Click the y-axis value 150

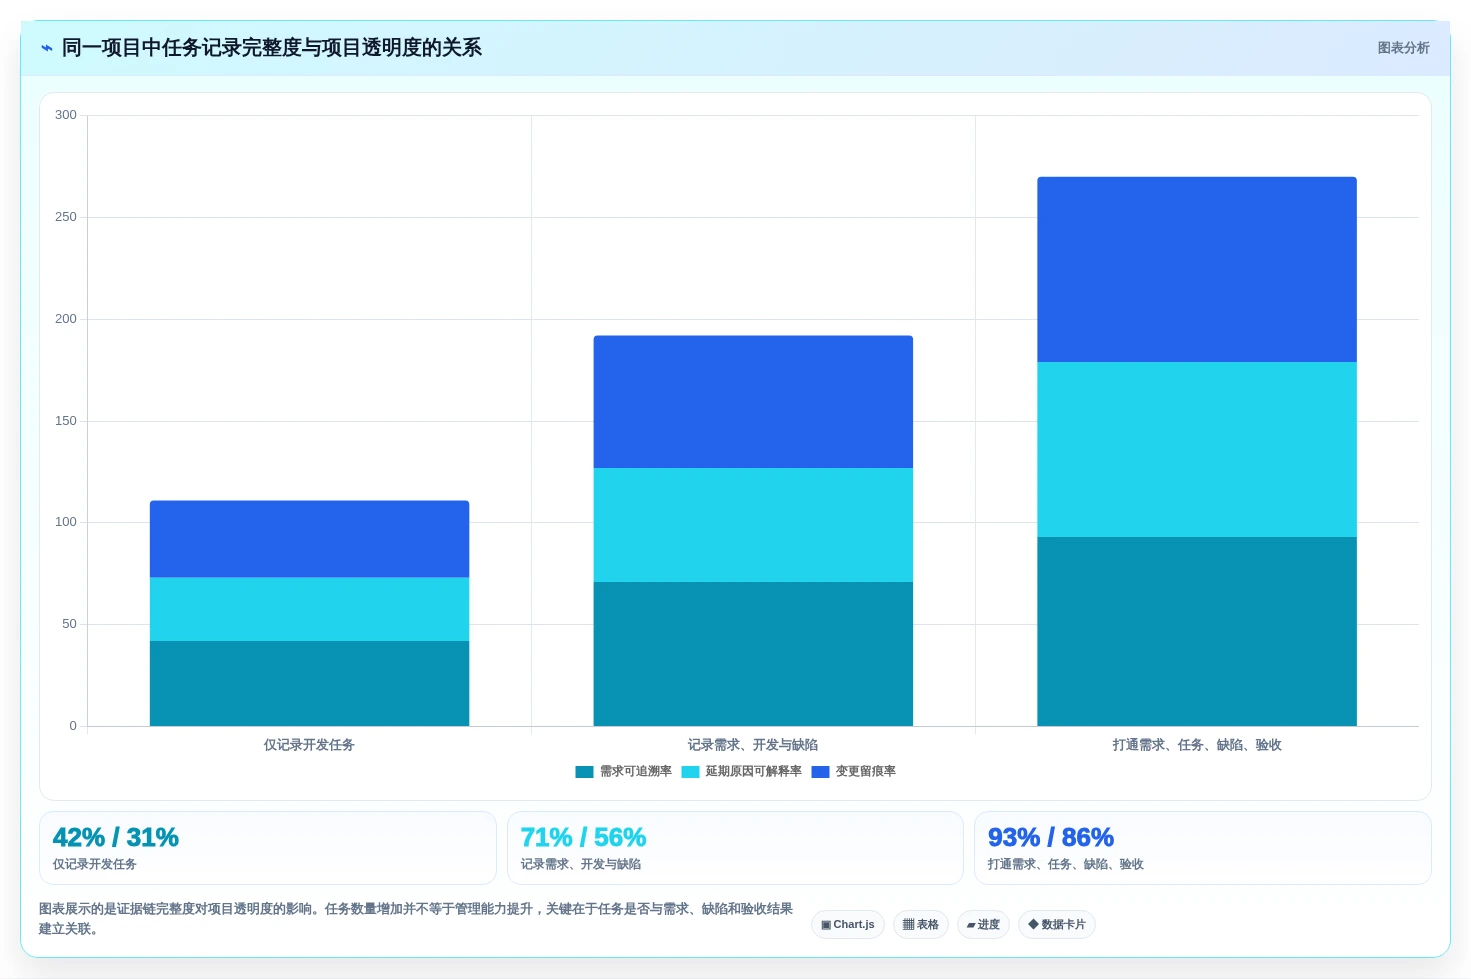tap(66, 421)
